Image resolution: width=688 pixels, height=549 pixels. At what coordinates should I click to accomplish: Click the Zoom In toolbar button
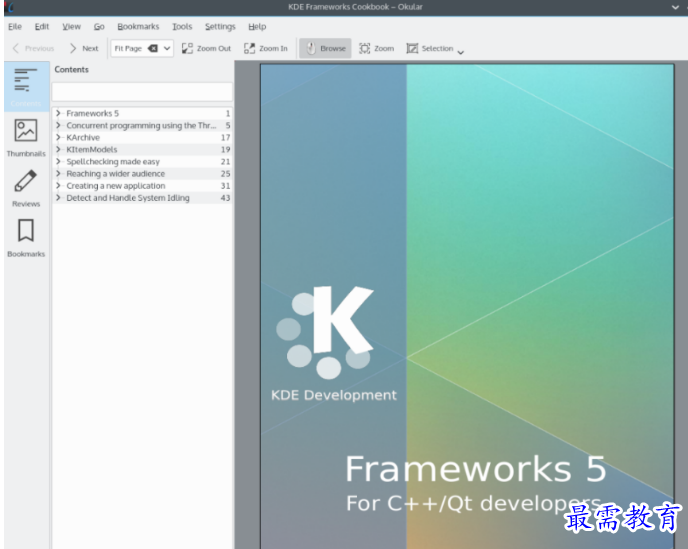[266, 48]
